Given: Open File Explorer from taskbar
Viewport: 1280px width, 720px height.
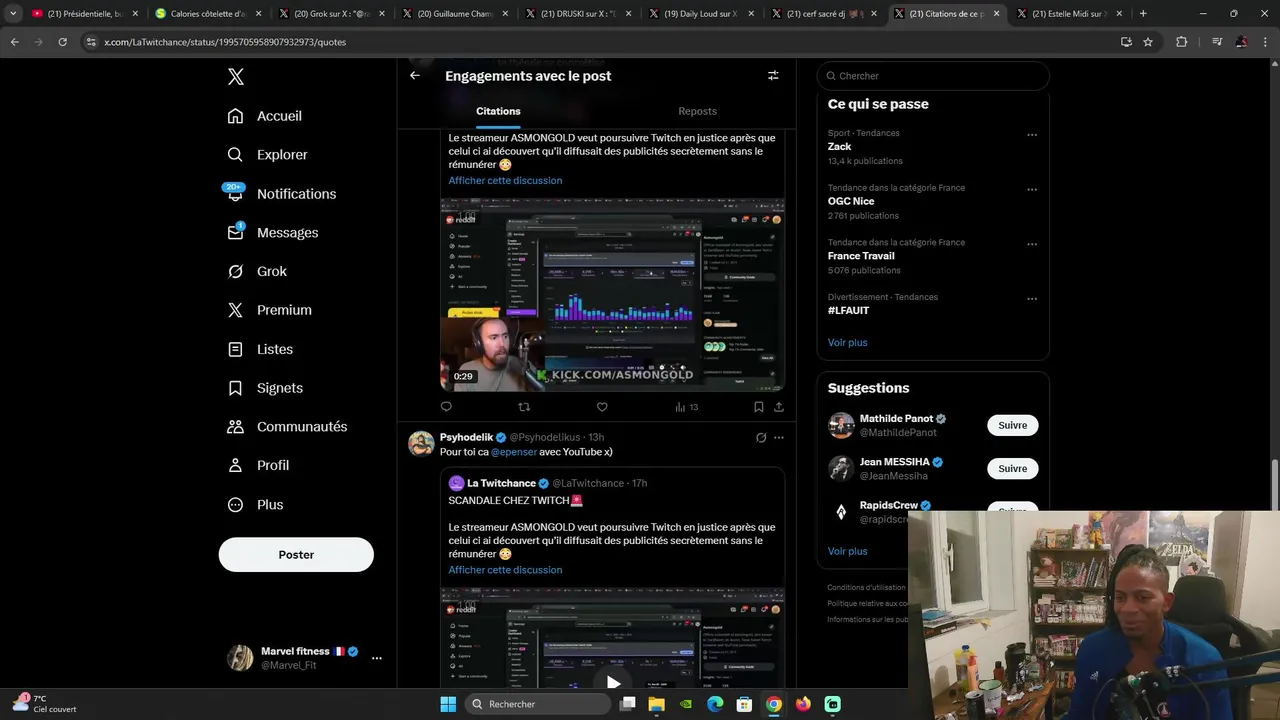Looking at the screenshot, I should [x=656, y=704].
